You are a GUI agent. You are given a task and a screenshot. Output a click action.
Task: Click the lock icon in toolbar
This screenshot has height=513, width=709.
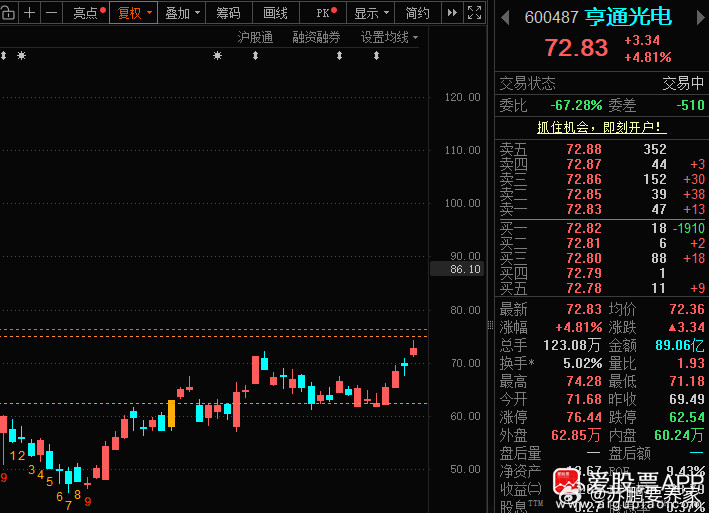[8, 13]
